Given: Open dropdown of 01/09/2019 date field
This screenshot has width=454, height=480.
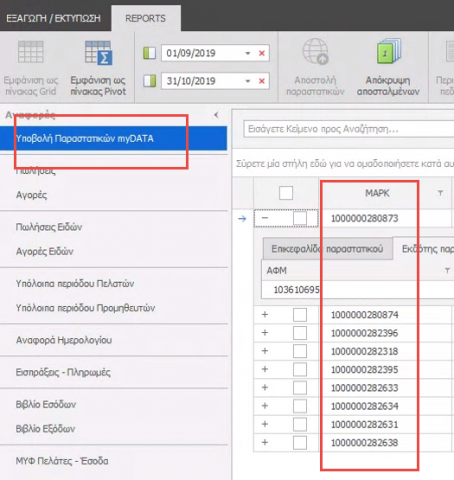Looking at the screenshot, I should 248,53.
